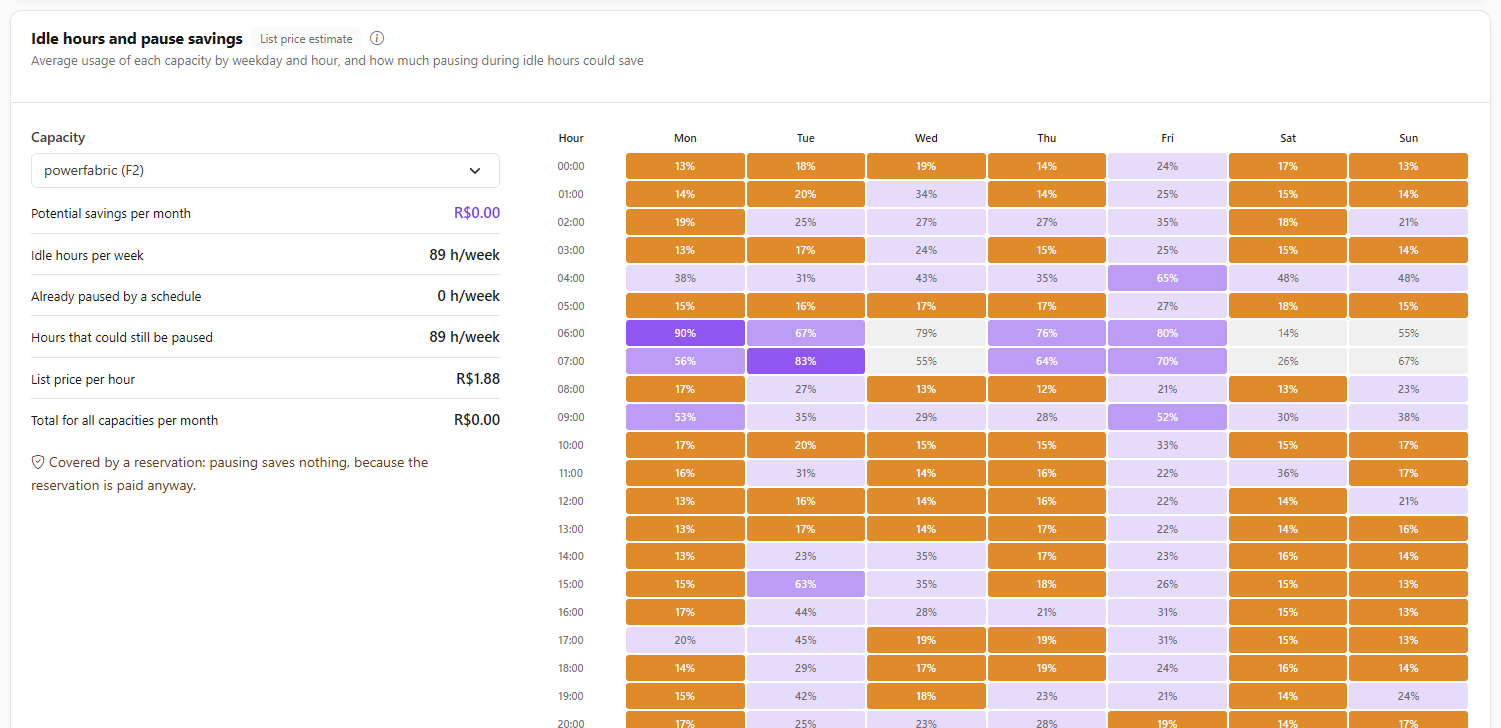Select the Monday 09:00 cell showing 53%

tap(685, 417)
